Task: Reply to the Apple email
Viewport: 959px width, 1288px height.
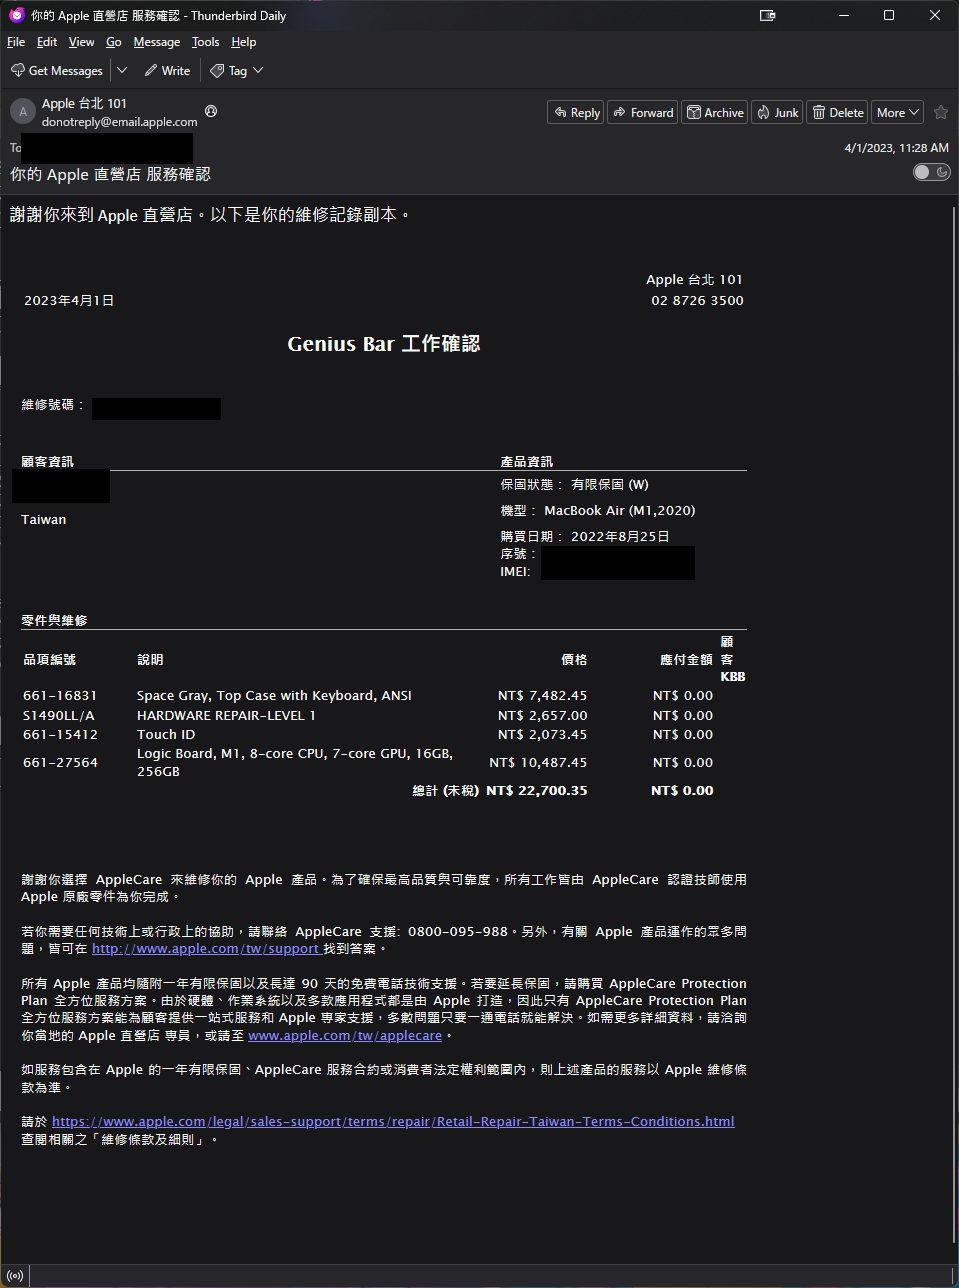Action: tap(575, 113)
